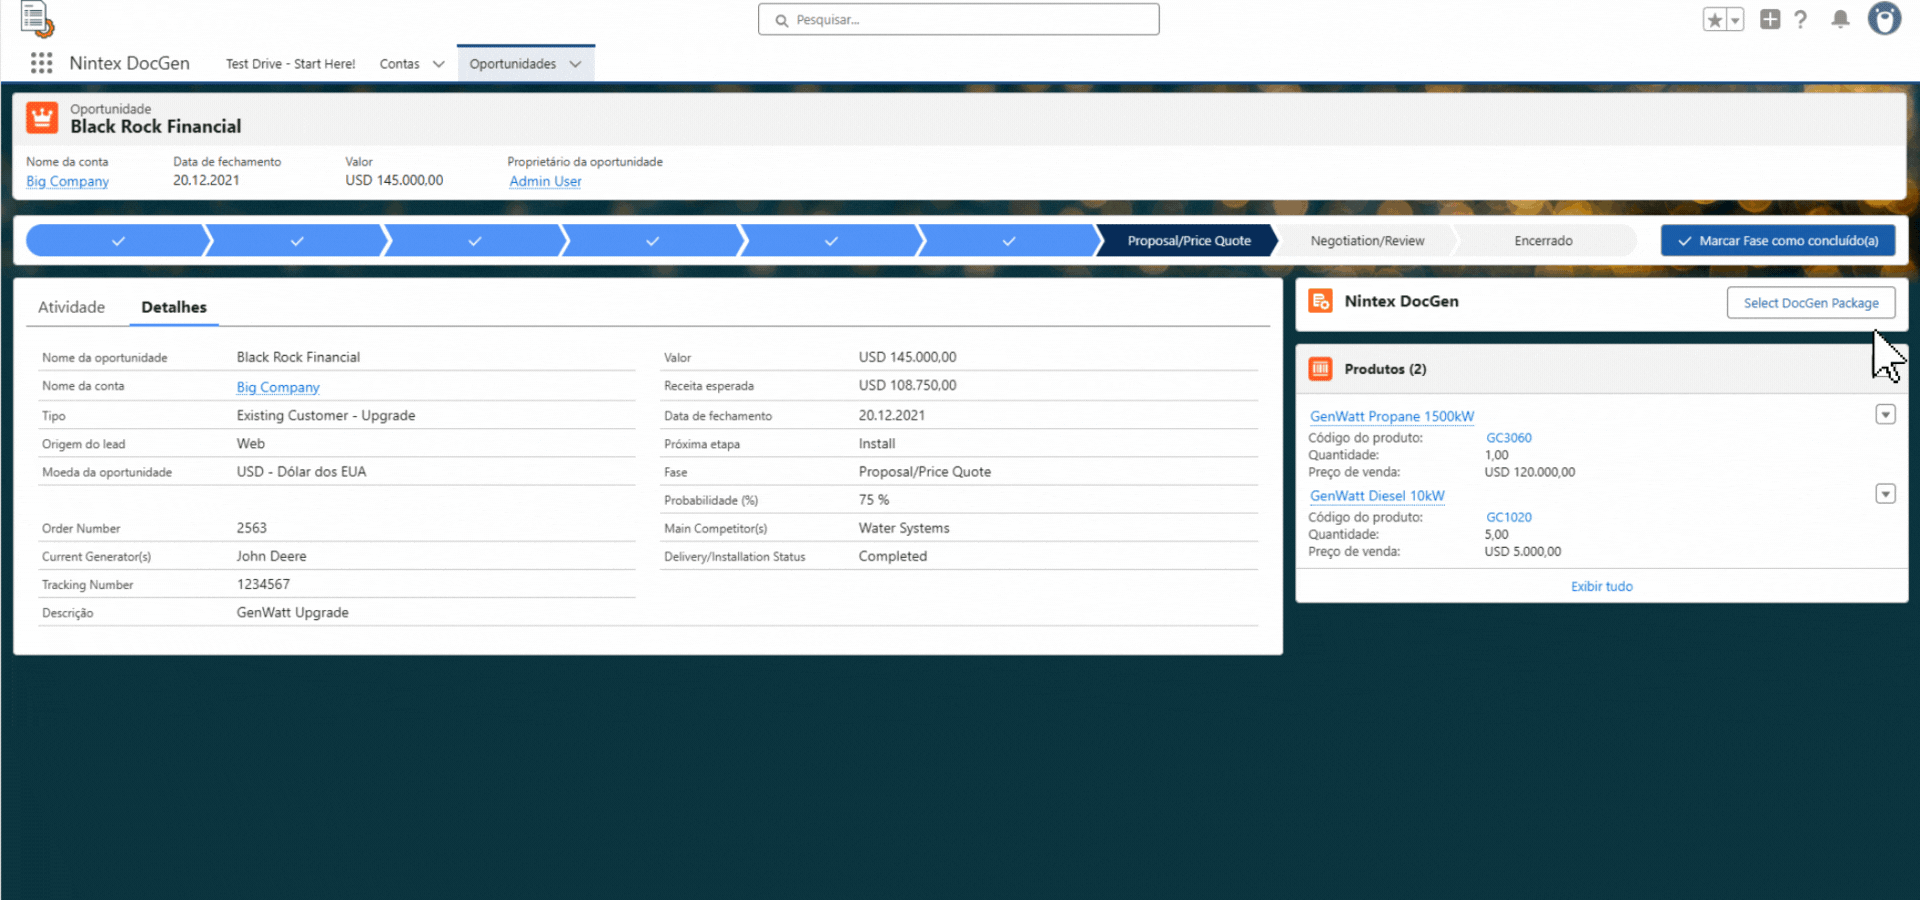
Task: Click Marcar Fase como concluído(a) button
Action: [x=1778, y=241]
